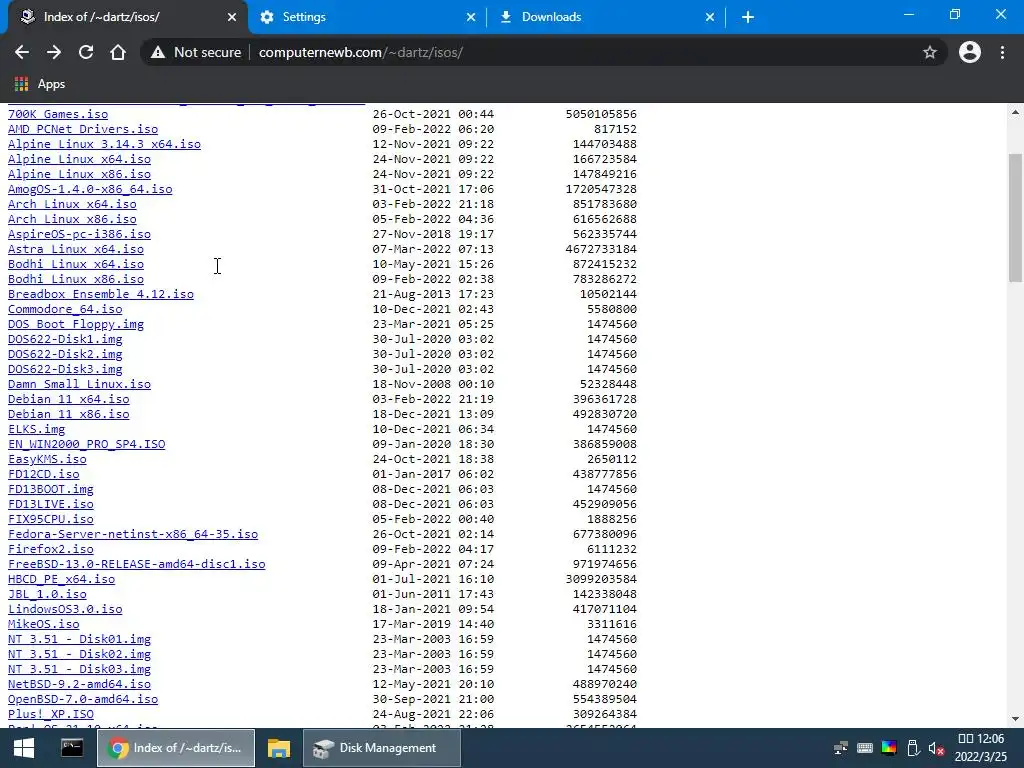The image size is (1024, 768).
Task: Open the DOS622-Disk3.img link
Action: (x=65, y=370)
